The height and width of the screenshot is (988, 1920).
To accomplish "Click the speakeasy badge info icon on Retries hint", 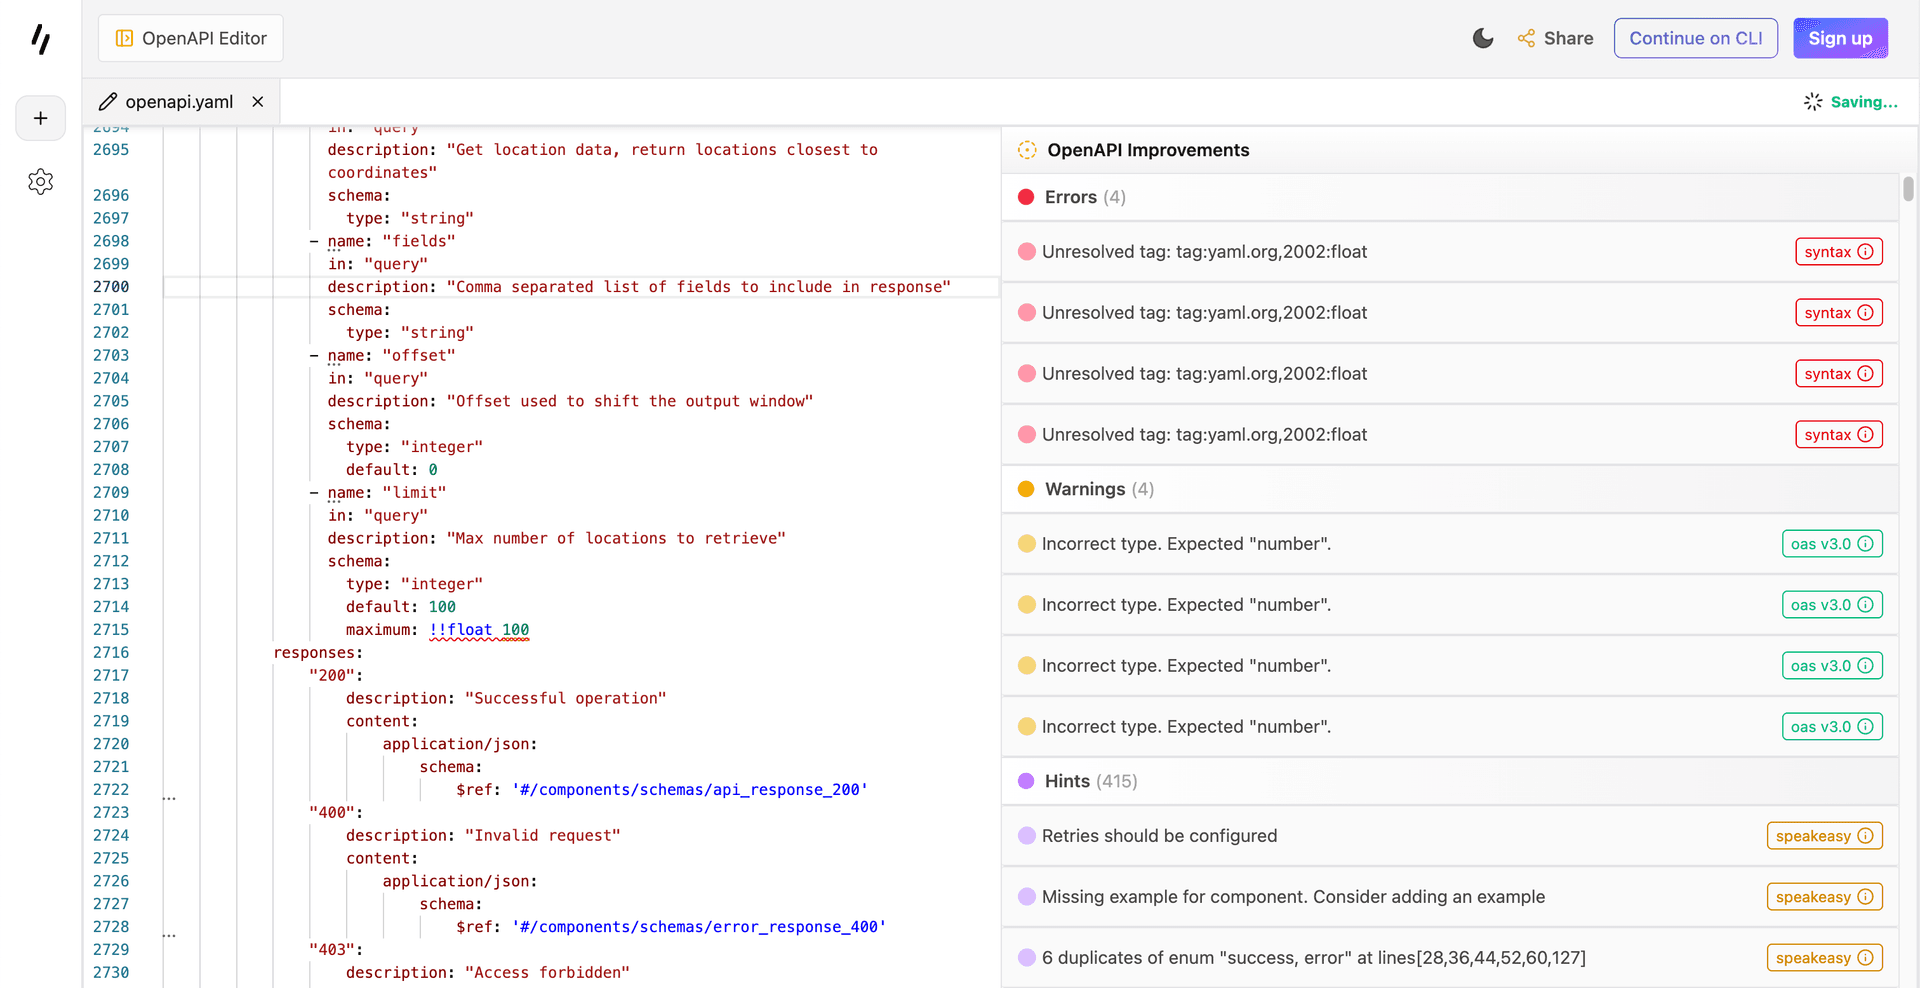I will pyautogui.click(x=1864, y=835).
